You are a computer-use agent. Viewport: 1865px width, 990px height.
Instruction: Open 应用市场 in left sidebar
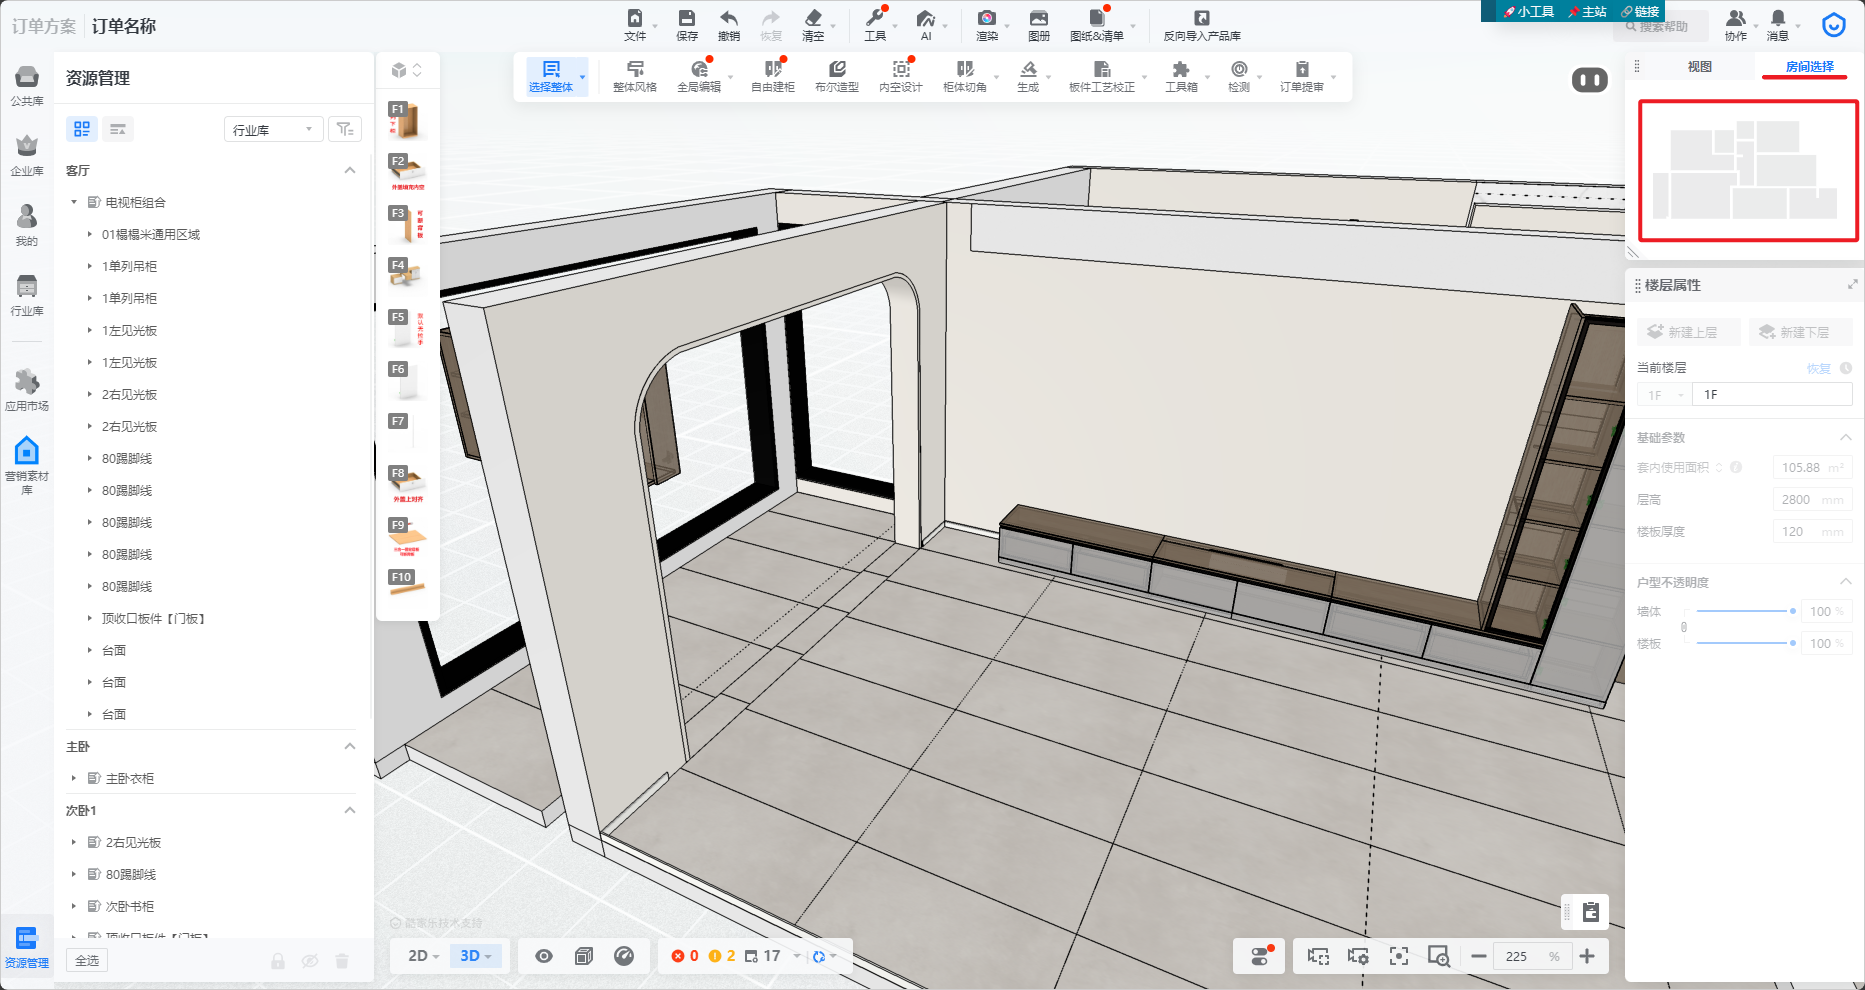pos(27,389)
